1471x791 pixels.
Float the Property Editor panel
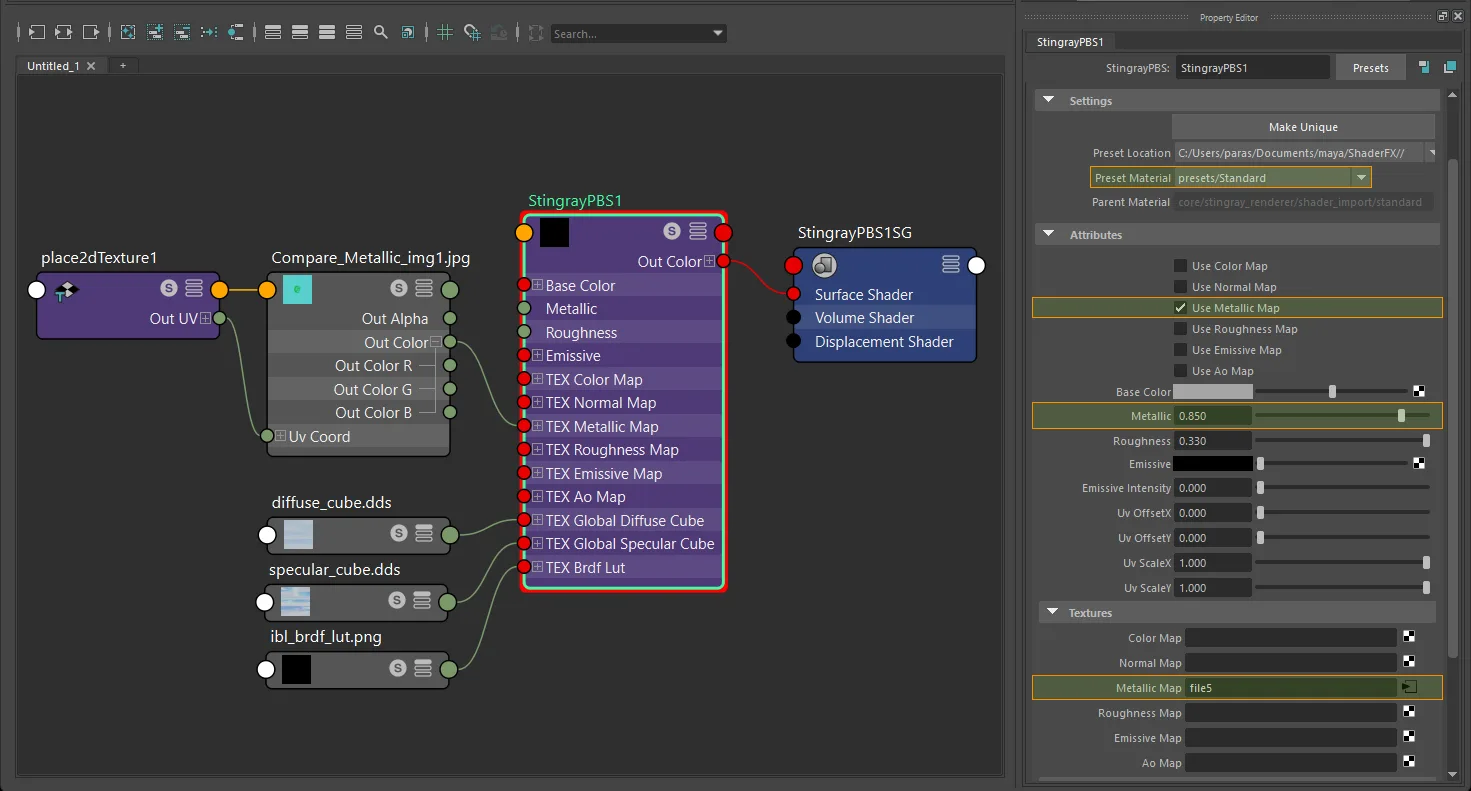(x=1443, y=17)
